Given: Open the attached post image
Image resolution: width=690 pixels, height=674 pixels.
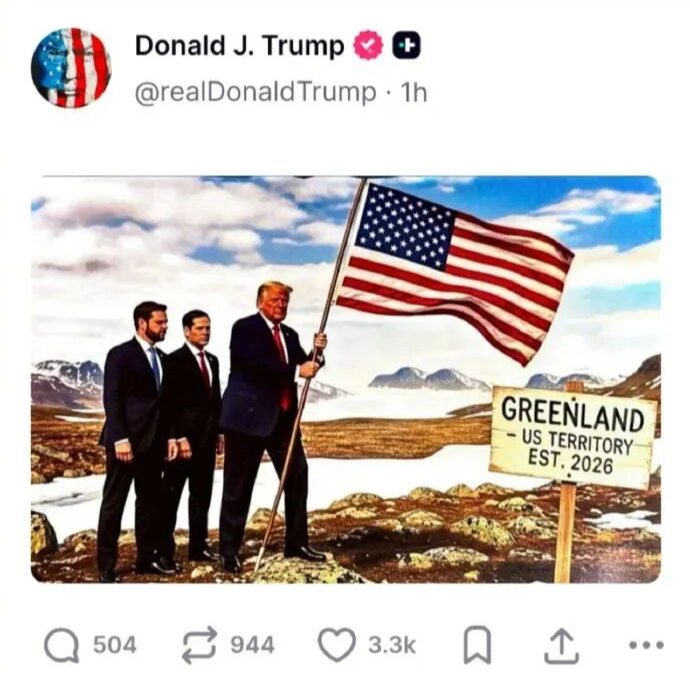Looking at the screenshot, I should 346,379.
